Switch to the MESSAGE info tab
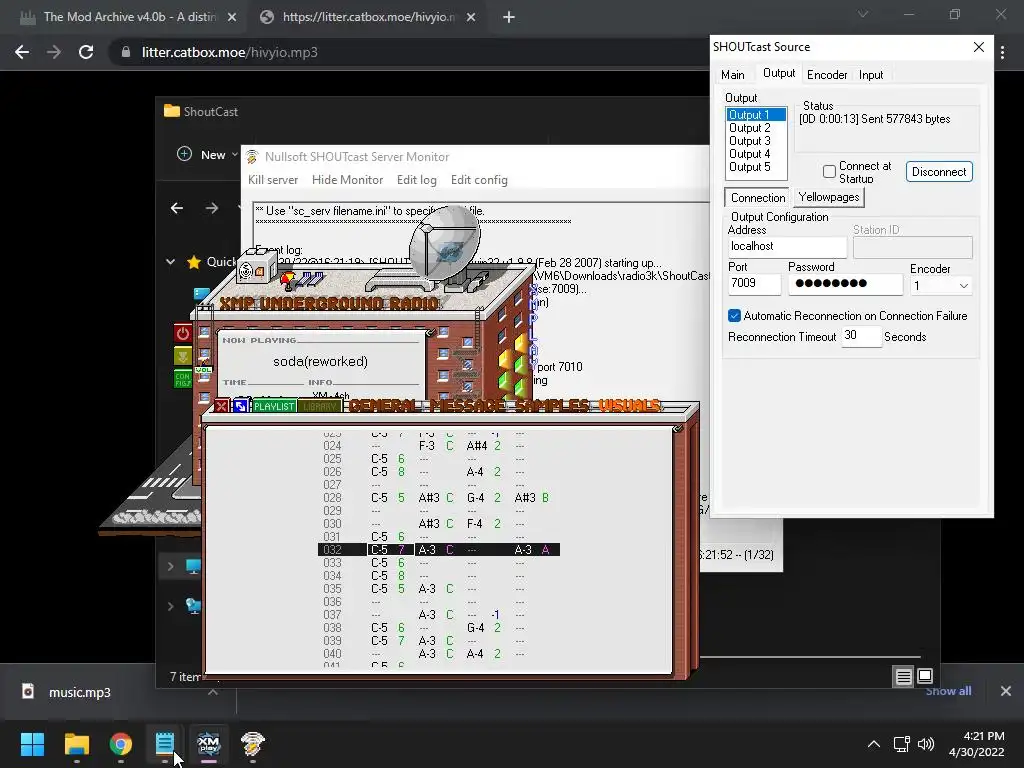The height and width of the screenshot is (768, 1024). point(468,406)
